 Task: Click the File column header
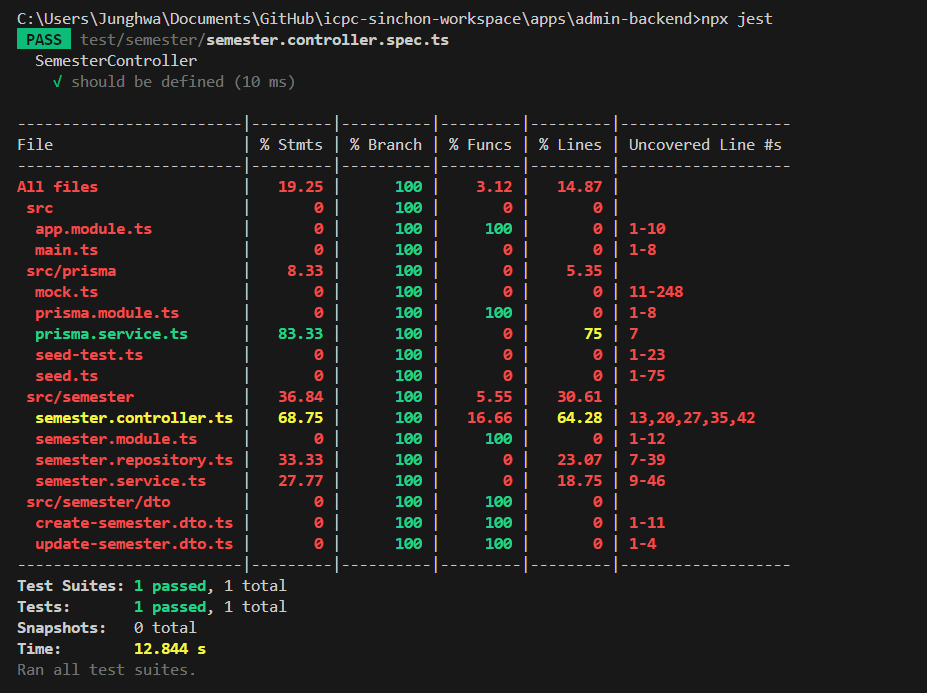pos(35,145)
